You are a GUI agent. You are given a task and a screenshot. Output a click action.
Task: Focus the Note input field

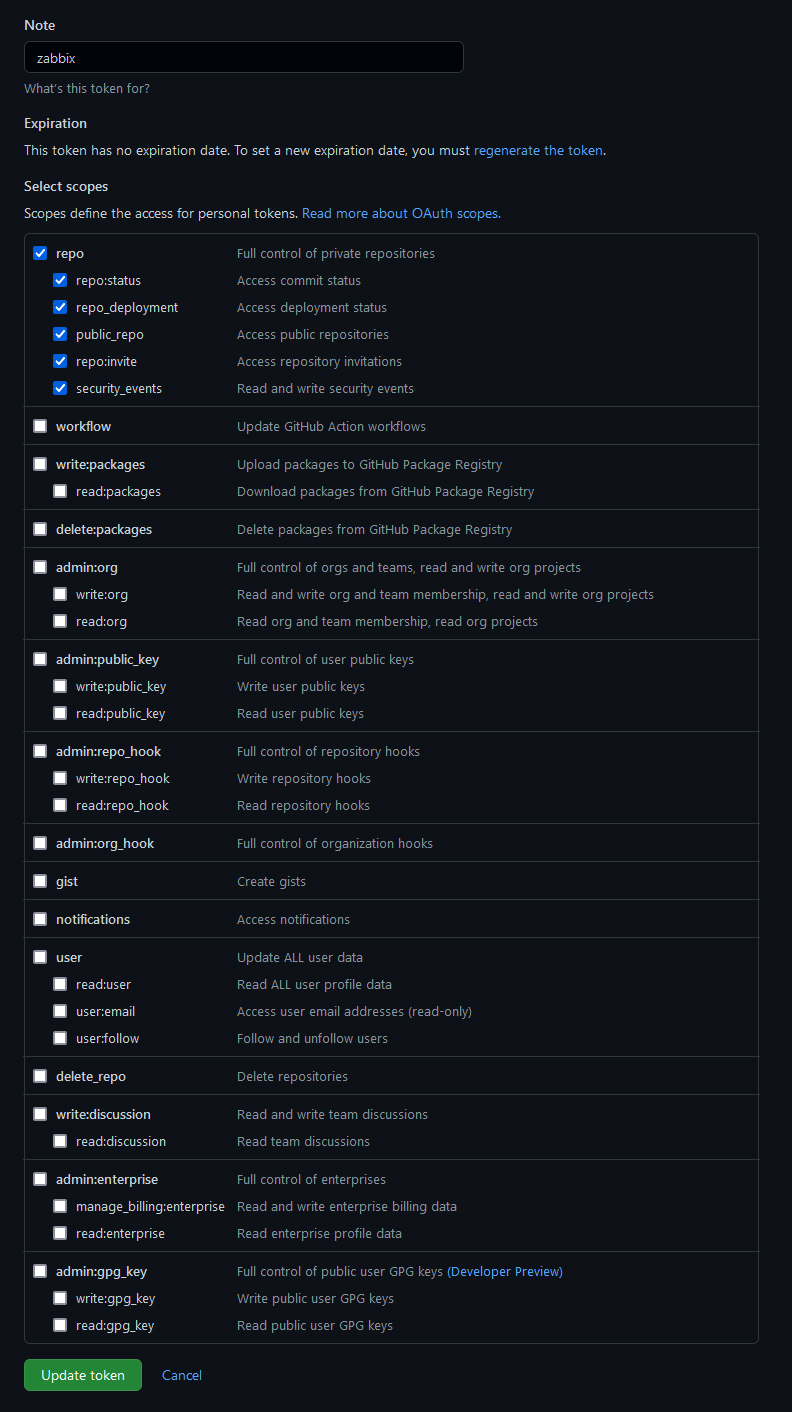(243, 58)
